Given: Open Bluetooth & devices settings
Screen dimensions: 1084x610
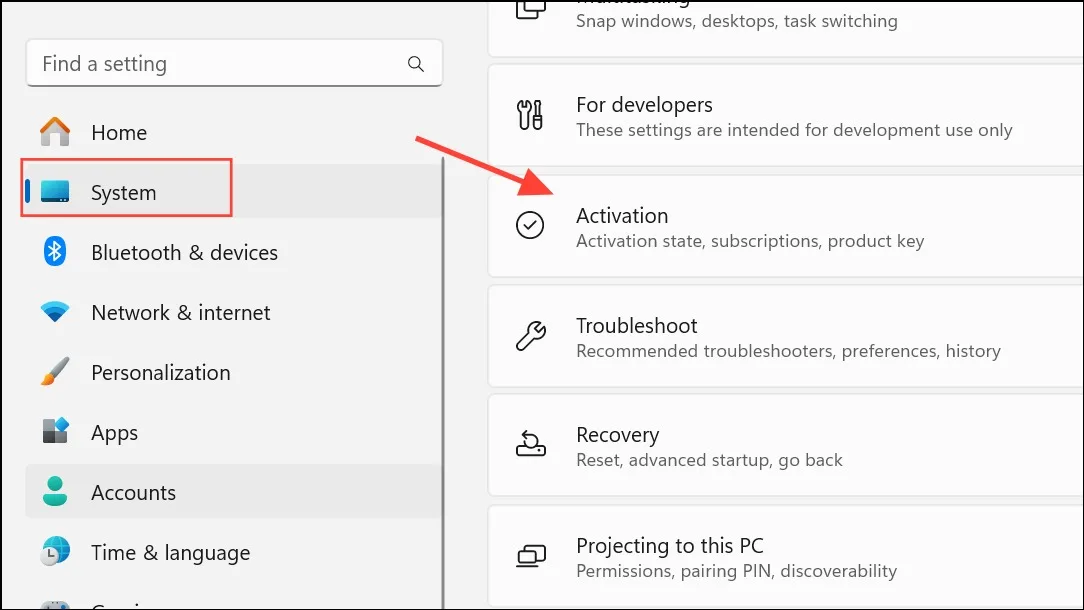Looking at the screenshot, I should (234, 252).
